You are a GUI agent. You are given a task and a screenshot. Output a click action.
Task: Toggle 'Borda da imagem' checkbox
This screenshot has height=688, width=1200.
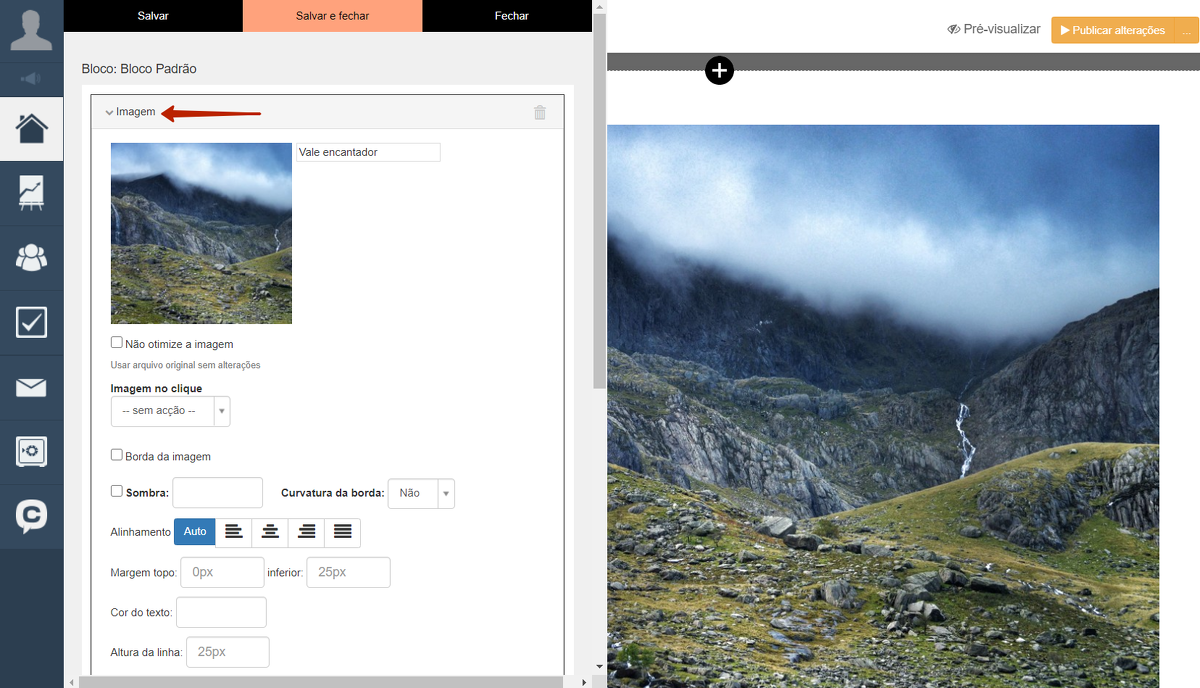tap(117, 455)
